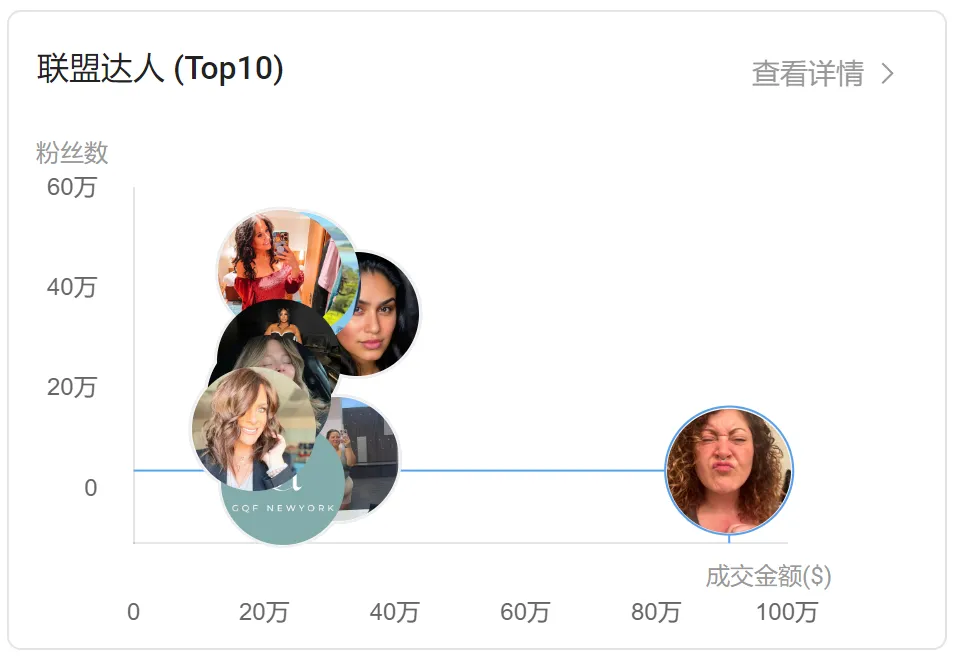Open the 查看详情 details link
The width and height of the screenshot is (956, 657).
tap(807, 74)
